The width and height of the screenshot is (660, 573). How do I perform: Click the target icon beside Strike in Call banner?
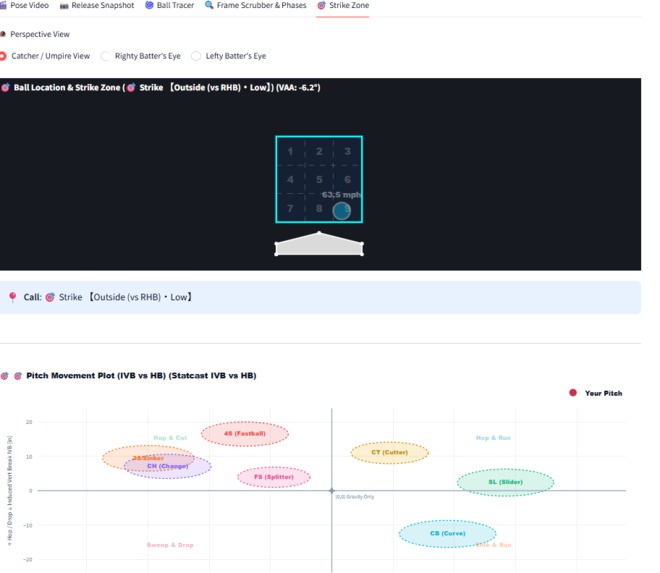point(50,297)
